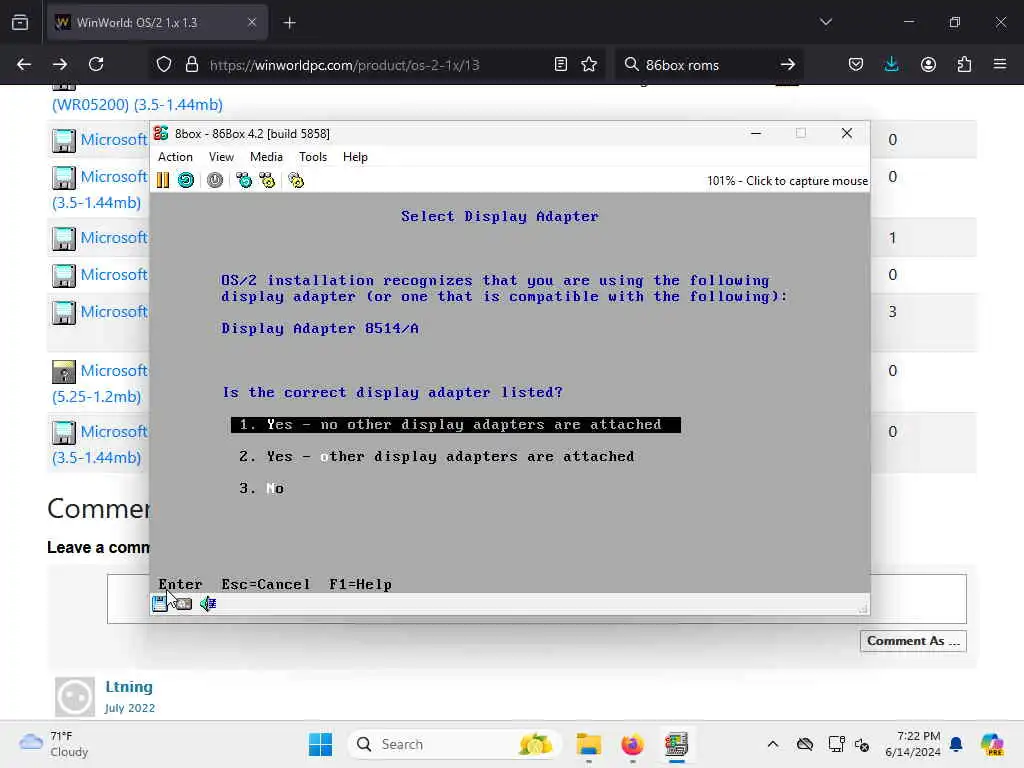Click Esc=Cancel at screen bottom
Viewport: 1024px width, 768px height.
point(266,584)
